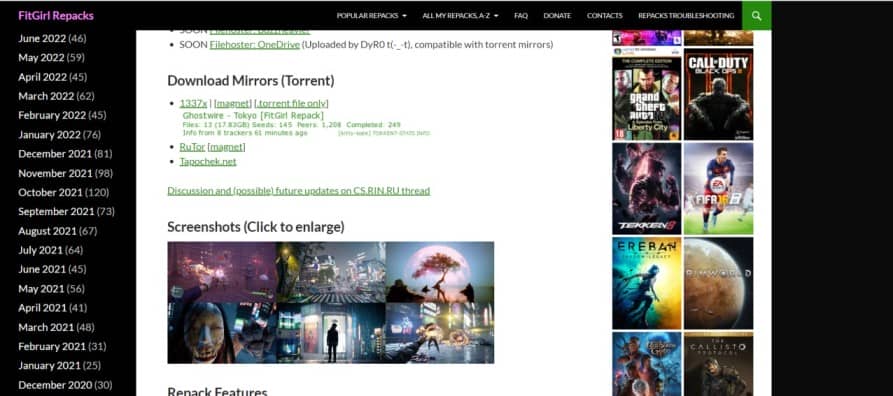Image resolution: width=893 pixels, height=396 pixels.
Task: Open June 2022 archive
Action: pyautogui.click(x=42, y=39)
